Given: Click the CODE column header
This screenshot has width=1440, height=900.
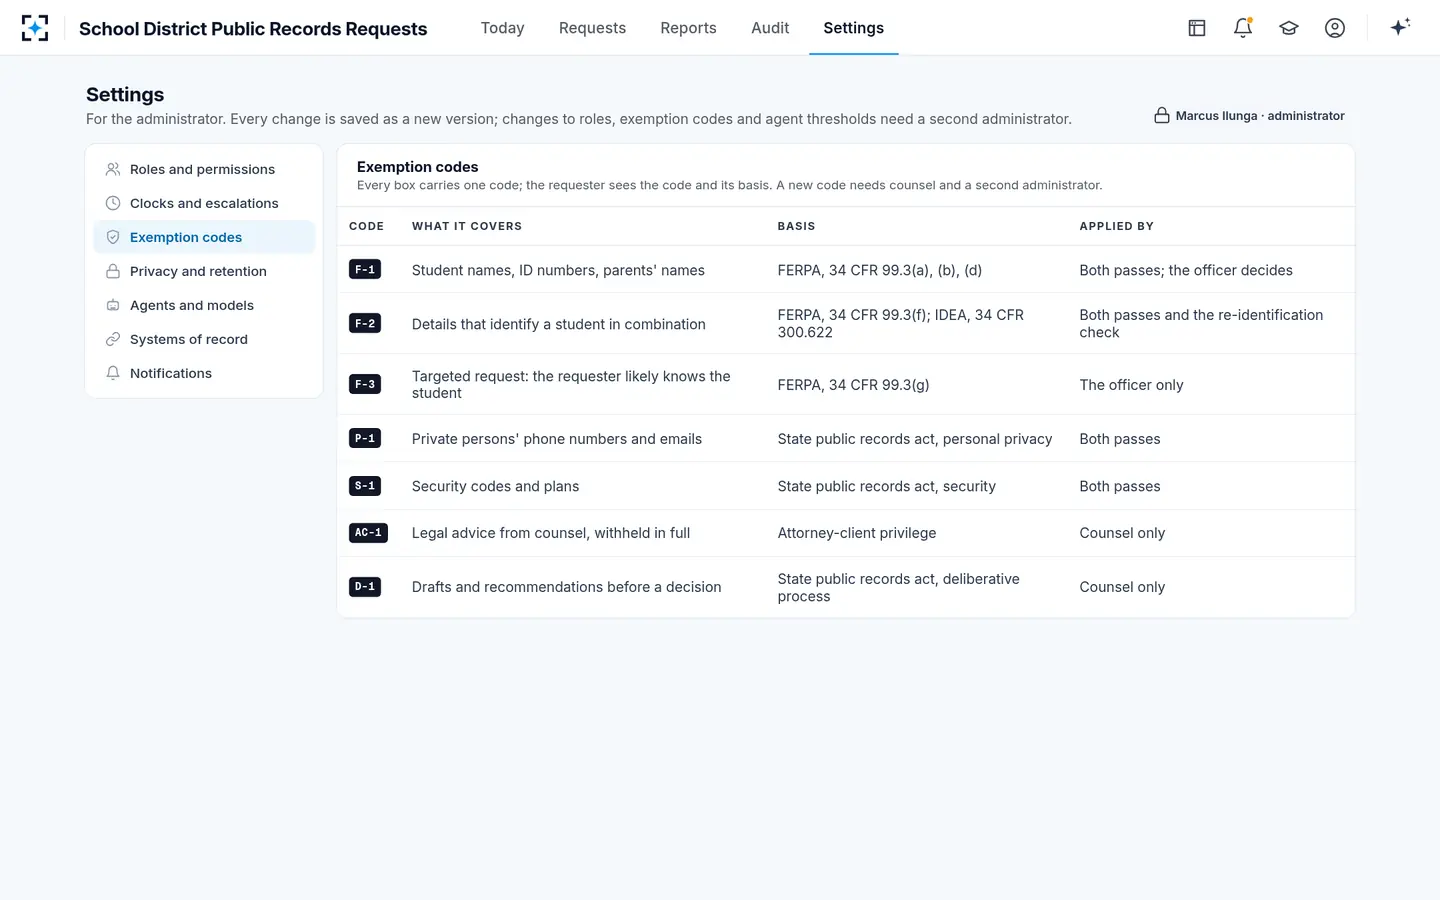Looking at the screenshot, I should point(366,226).
